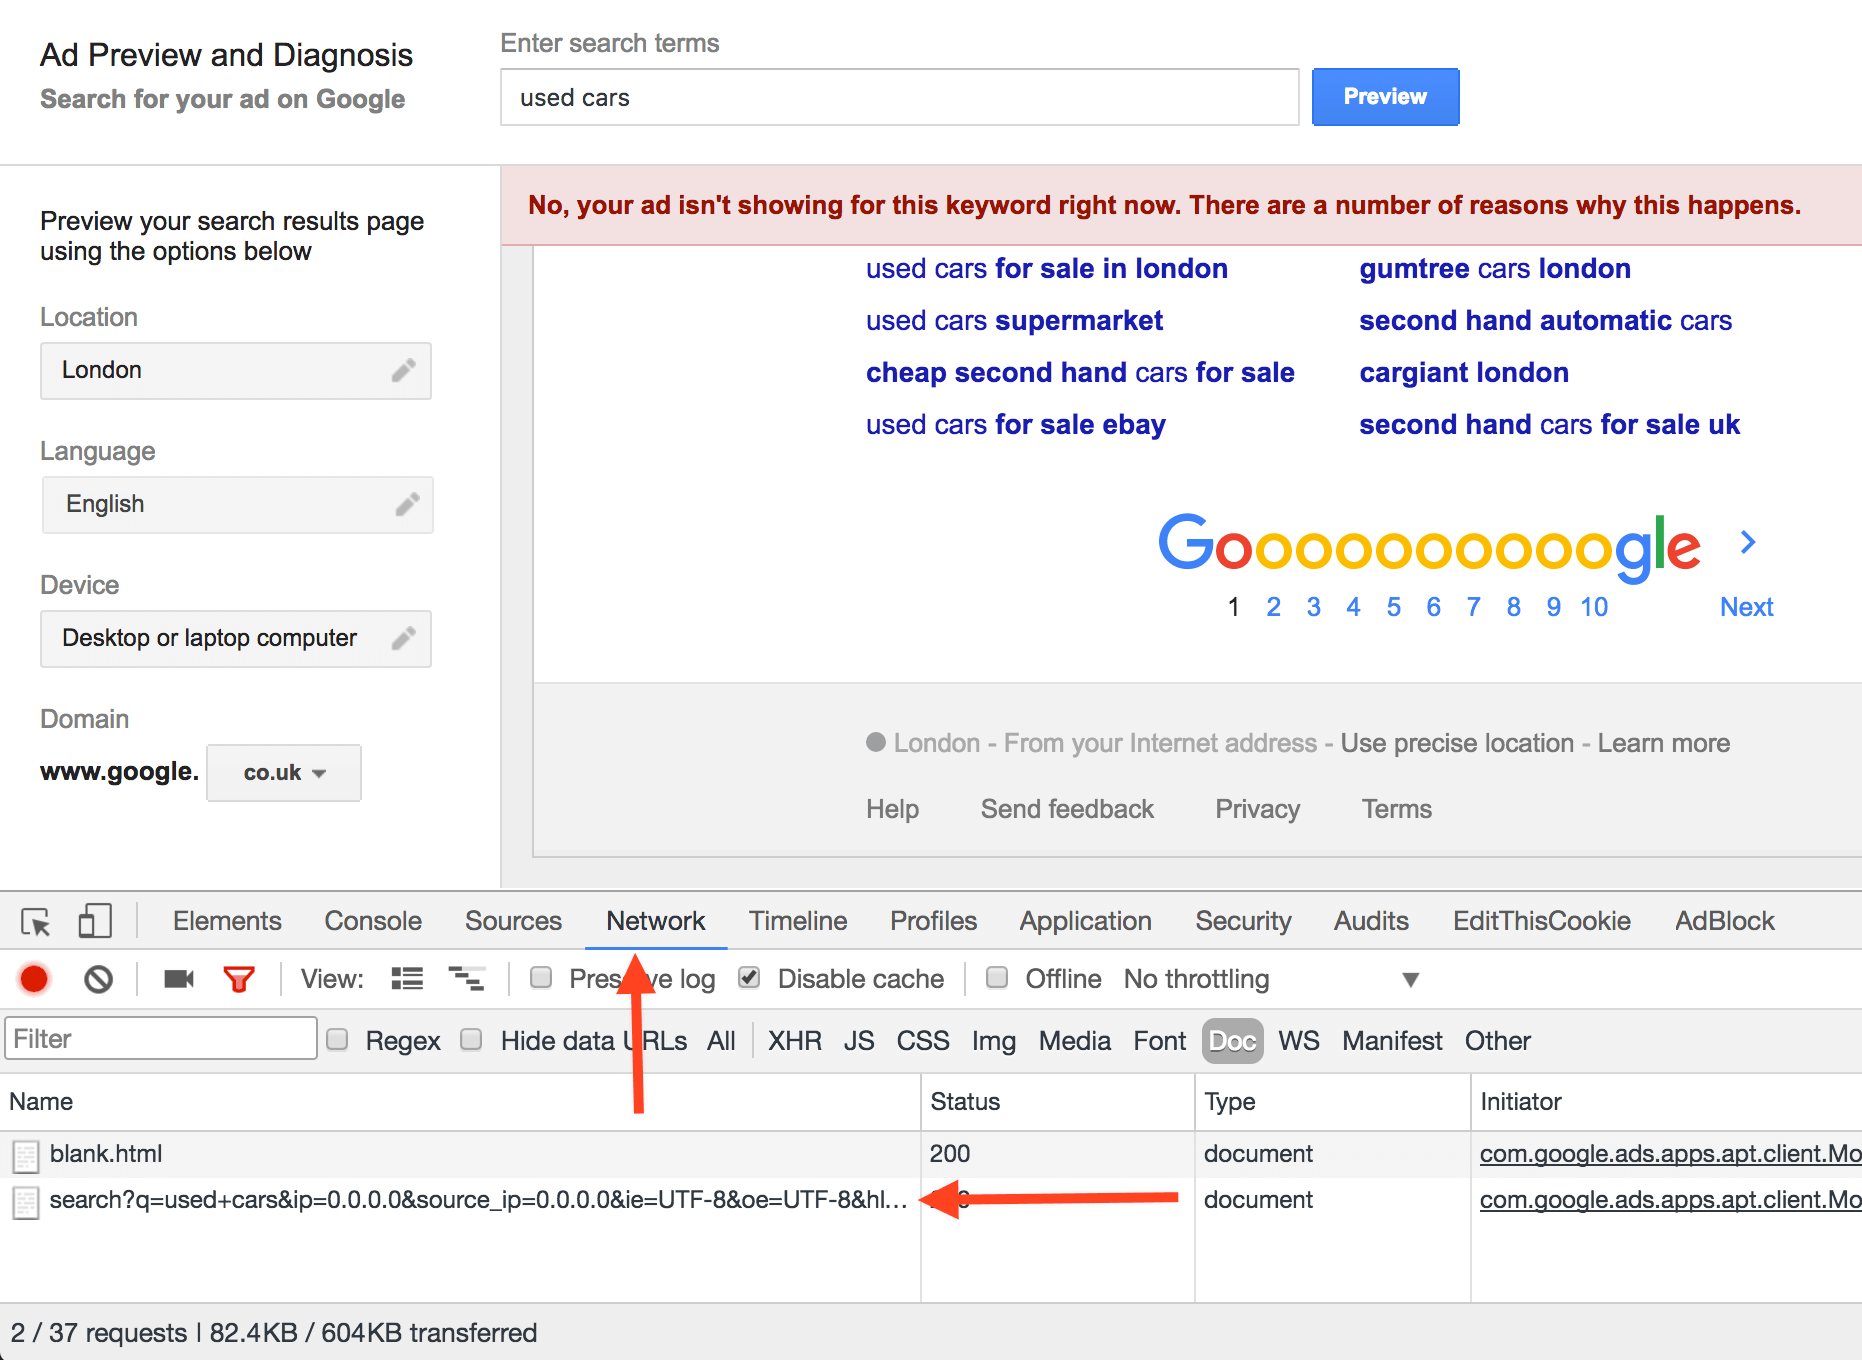Open the co.uk domain dropdown

point(284,773)
